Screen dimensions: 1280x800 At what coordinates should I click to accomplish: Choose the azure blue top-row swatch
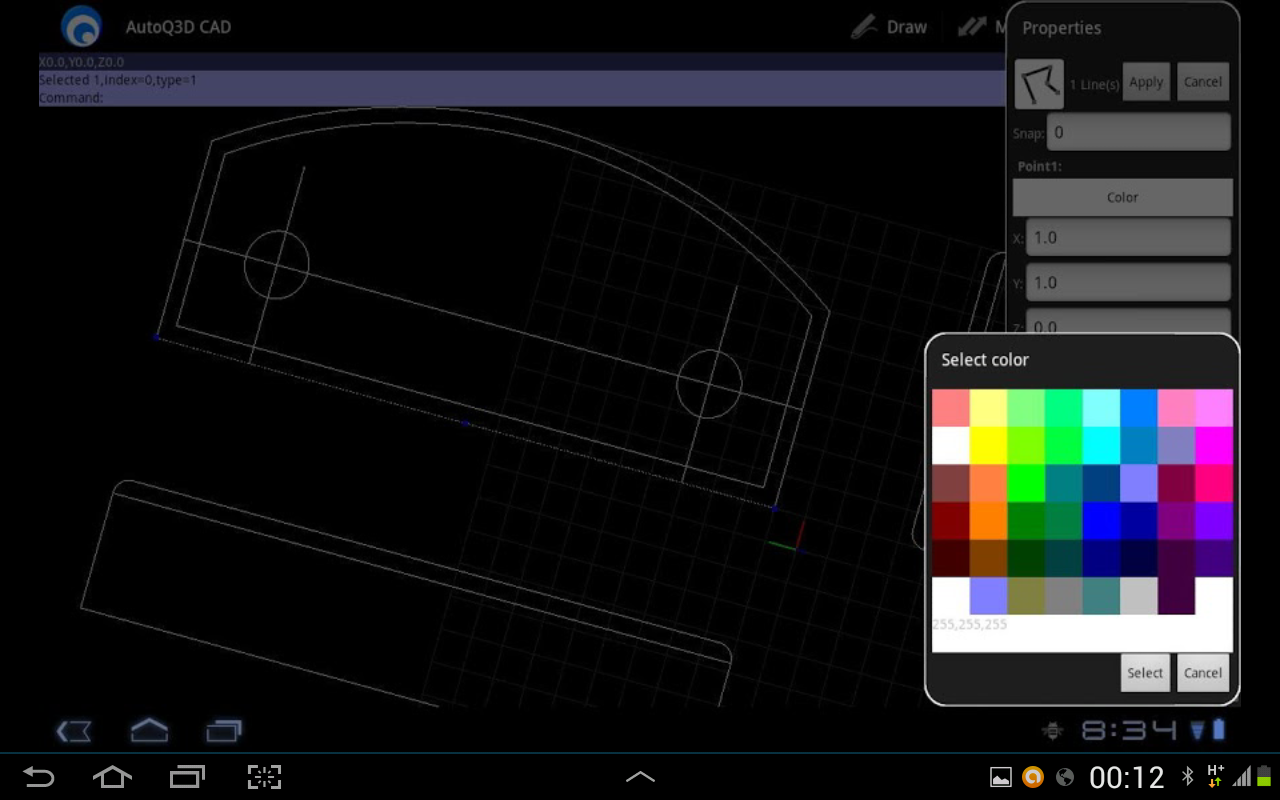(x=1139, y=408)
